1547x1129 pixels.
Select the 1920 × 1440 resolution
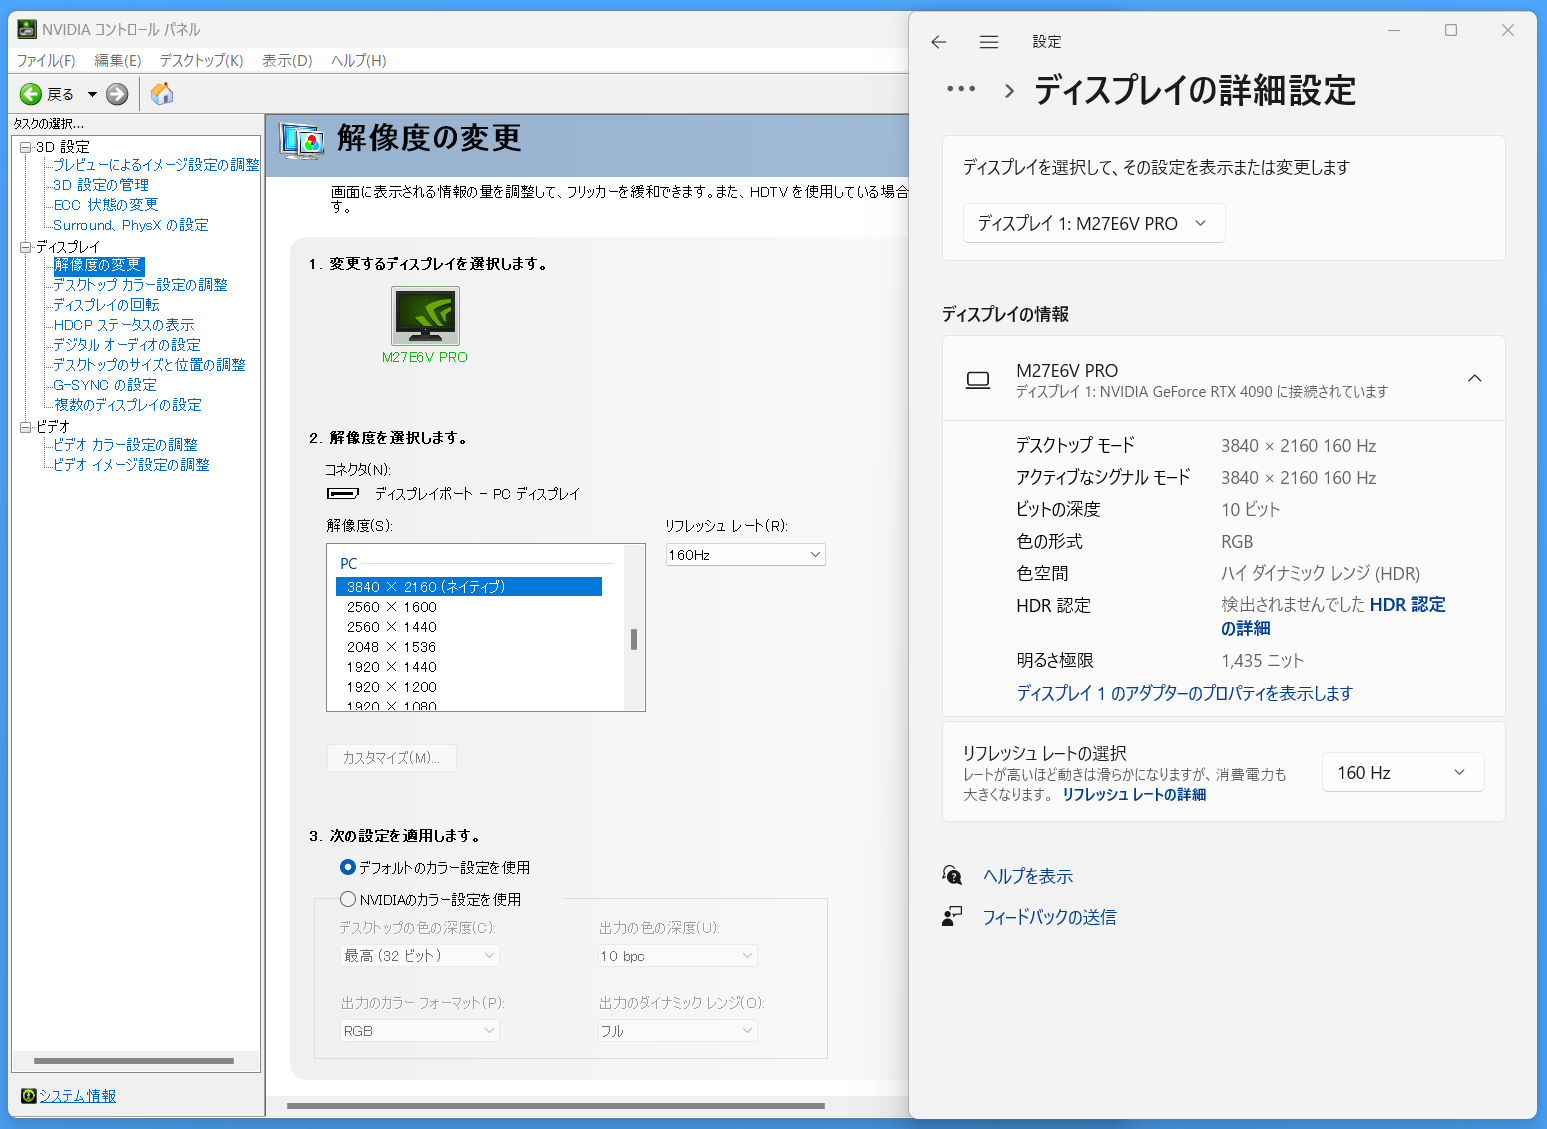click(392, 667)
